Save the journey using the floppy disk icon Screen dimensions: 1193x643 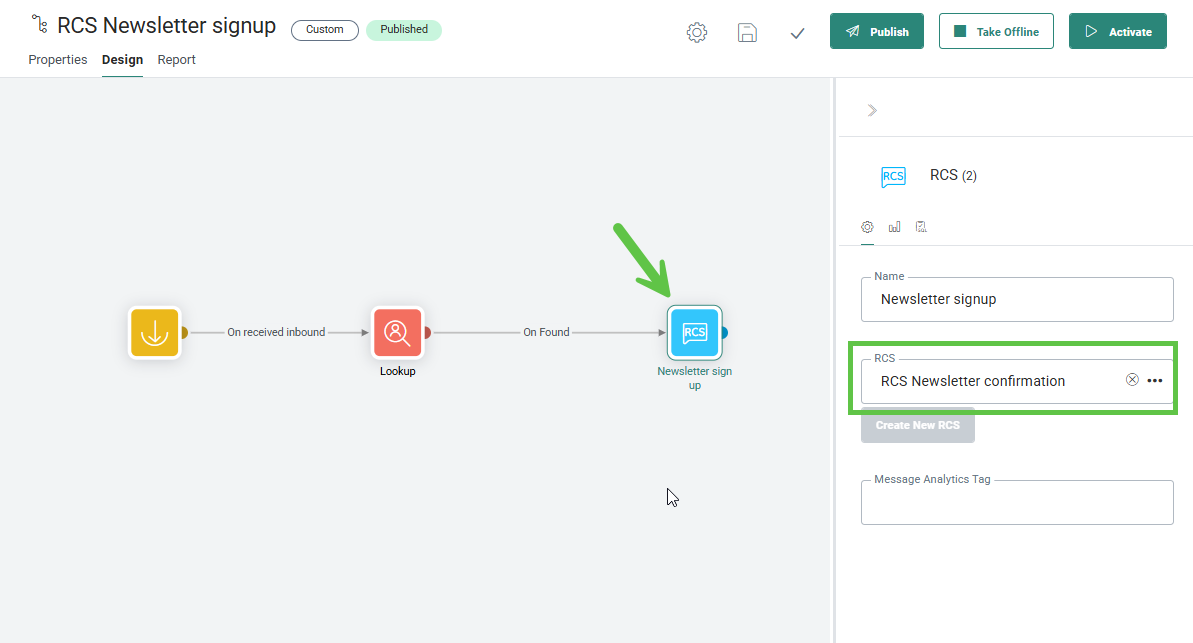coord(747,32)
